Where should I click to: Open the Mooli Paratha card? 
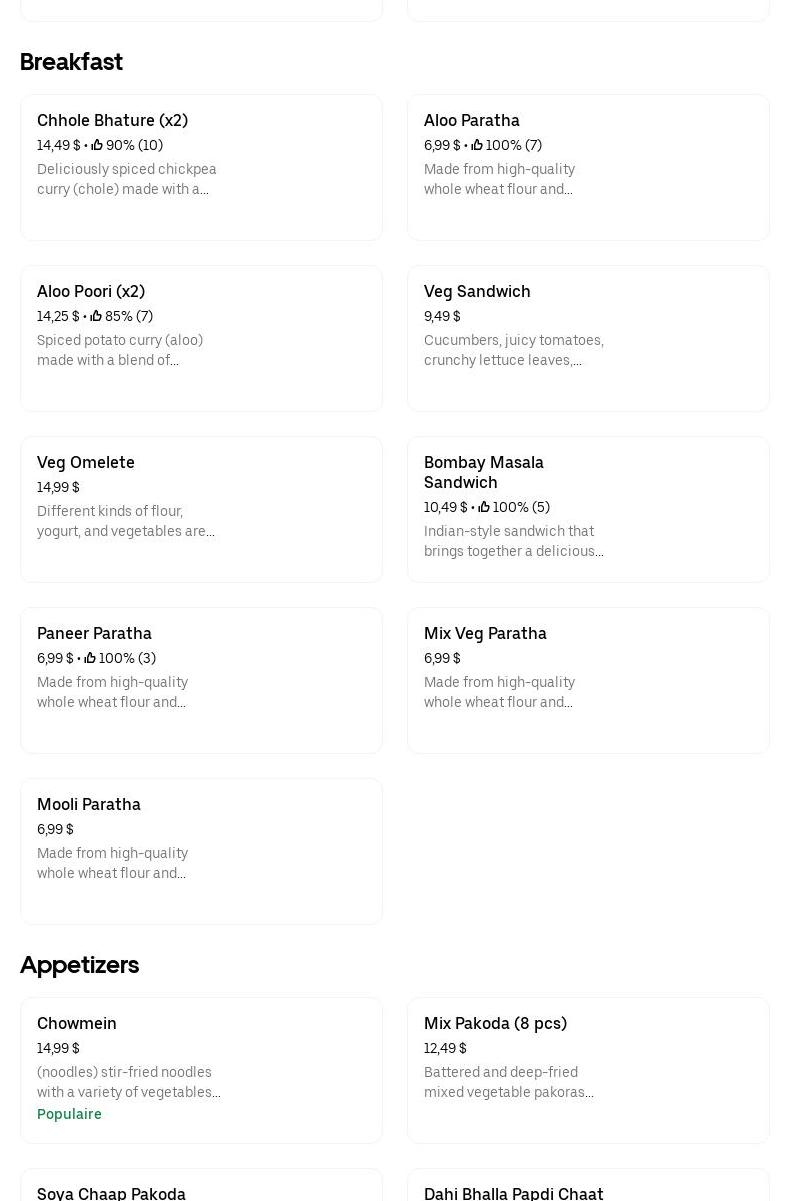pos(89,805)
